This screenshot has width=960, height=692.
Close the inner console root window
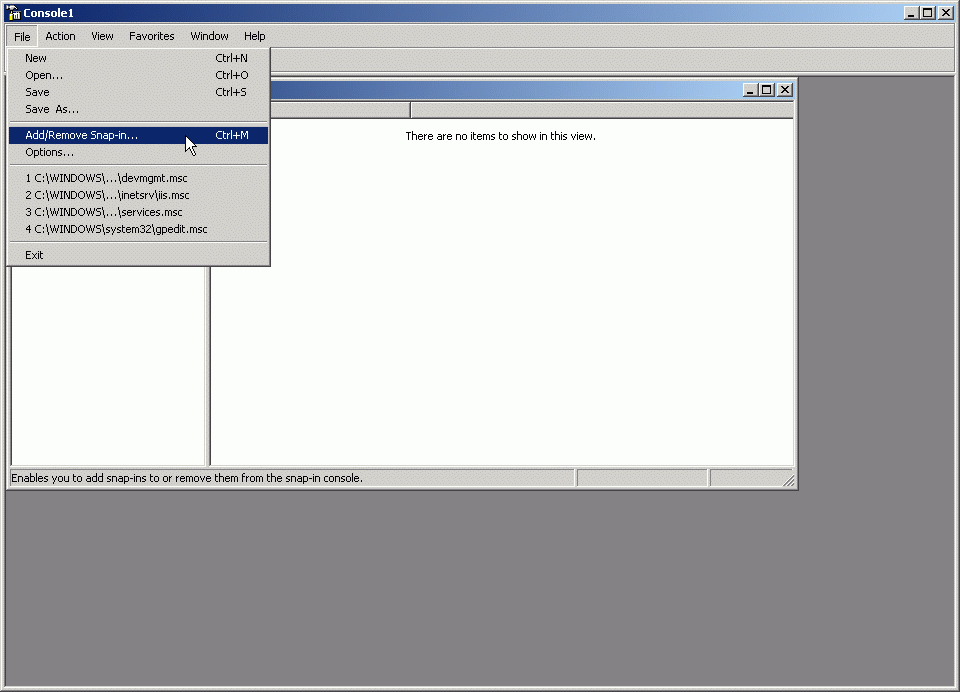(784, 90)
